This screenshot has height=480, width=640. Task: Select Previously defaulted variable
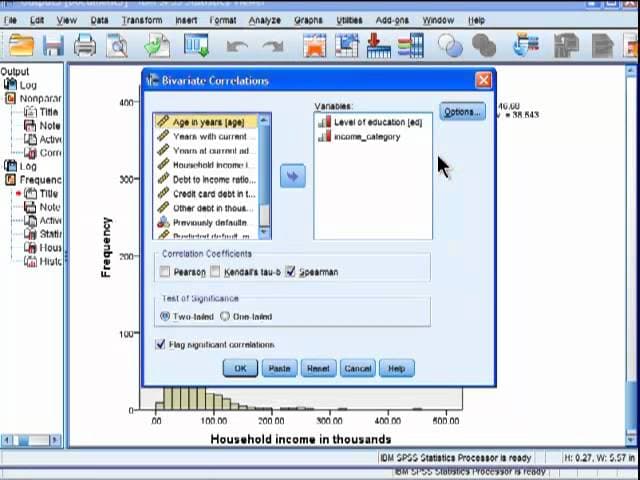point(206,222)
